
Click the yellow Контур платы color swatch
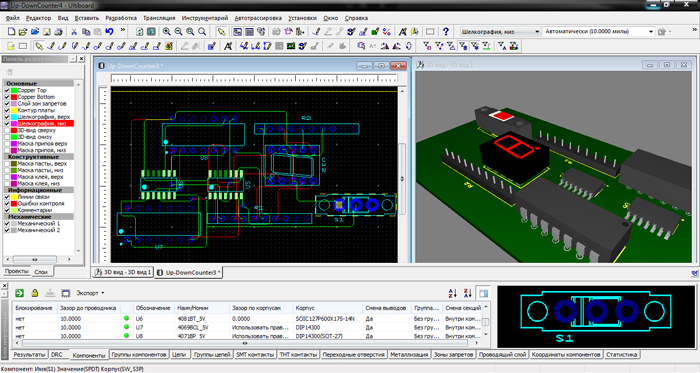coord(14,110)
